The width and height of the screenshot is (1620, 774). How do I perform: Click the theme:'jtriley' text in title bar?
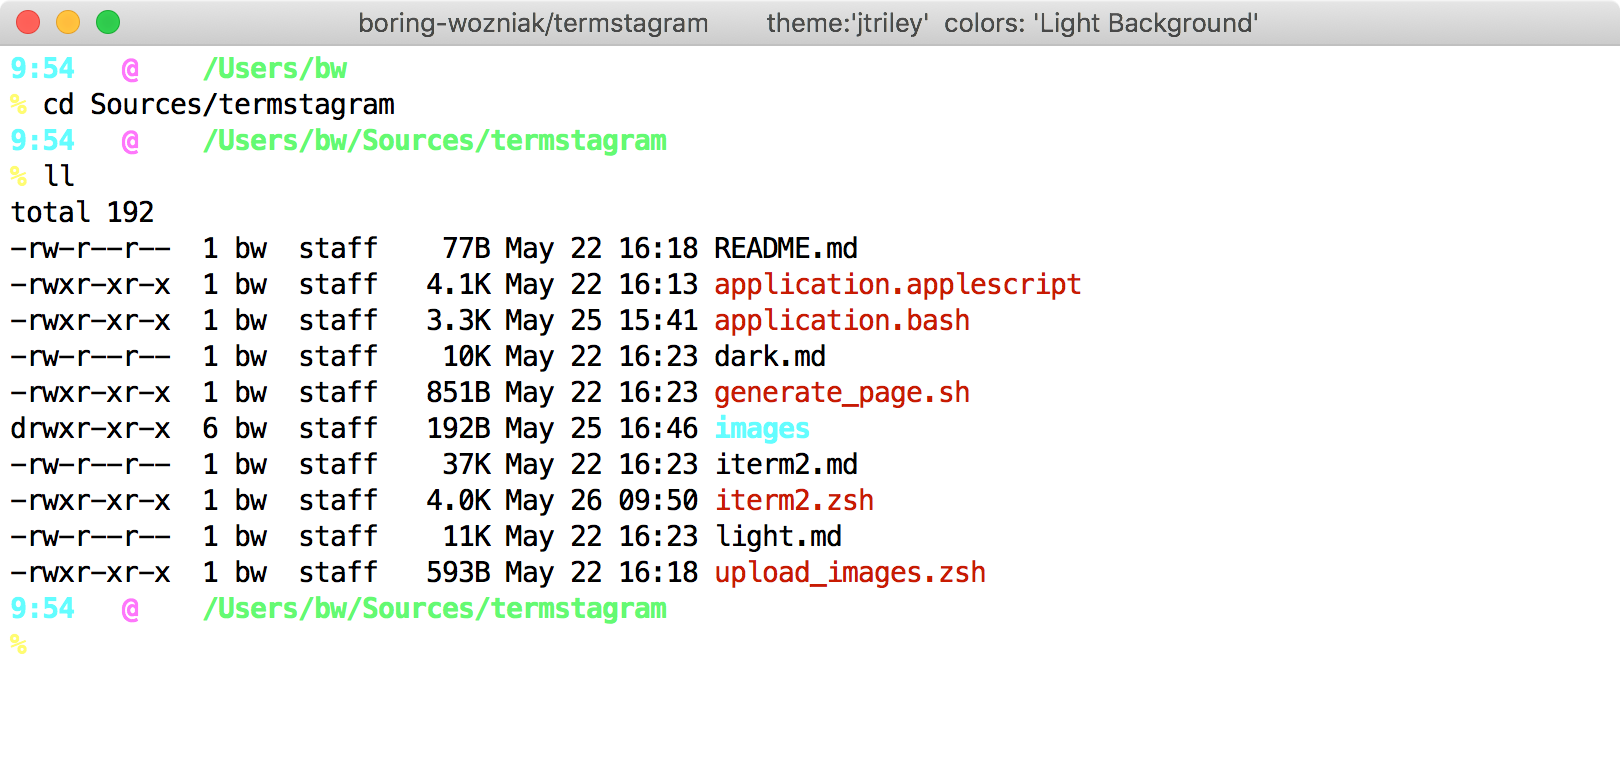click(x=846, y=23)
